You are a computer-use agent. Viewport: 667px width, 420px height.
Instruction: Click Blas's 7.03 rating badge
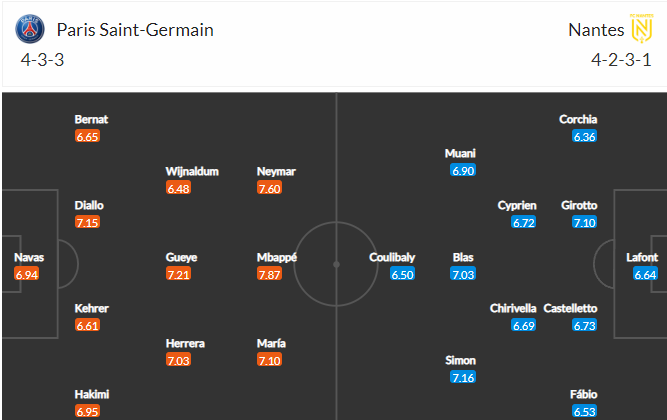pyautogui.click(x=462, y=274)
